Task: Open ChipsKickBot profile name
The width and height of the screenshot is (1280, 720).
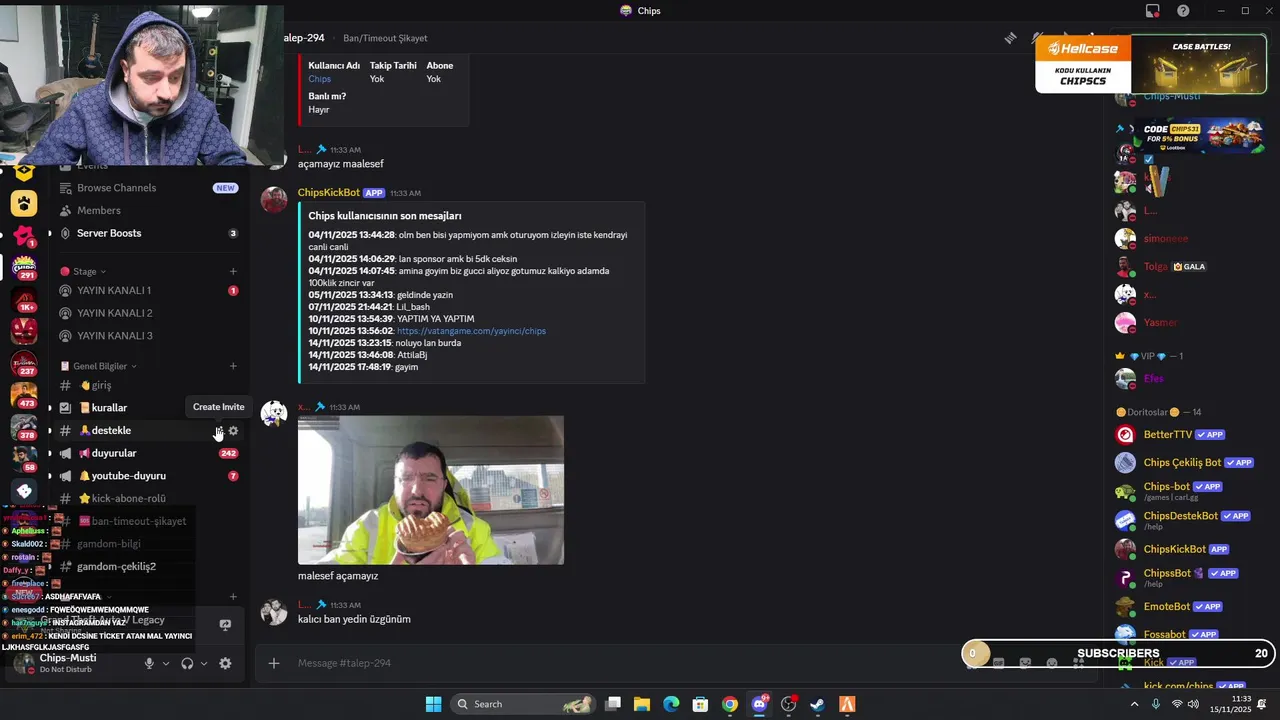Action: click(328, 193)
